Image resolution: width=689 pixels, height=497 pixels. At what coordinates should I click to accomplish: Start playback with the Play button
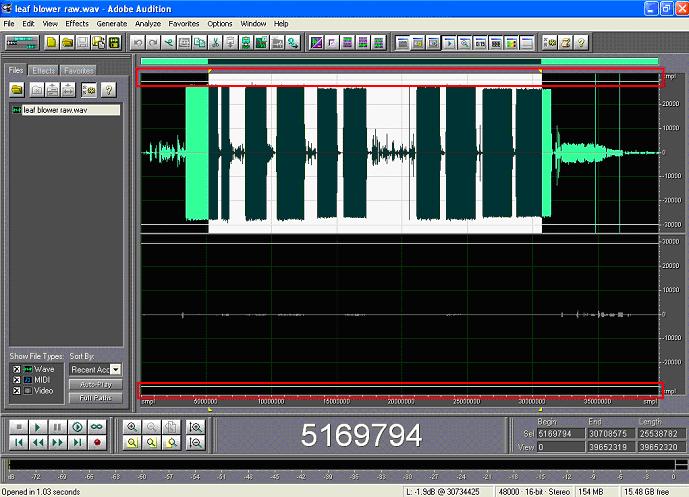coord(38,427)
